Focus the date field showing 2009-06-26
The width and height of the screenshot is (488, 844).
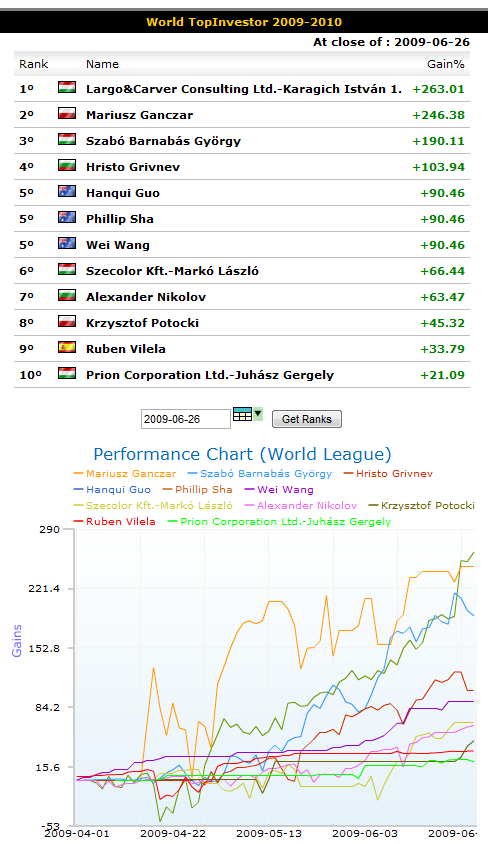(186, 419)
